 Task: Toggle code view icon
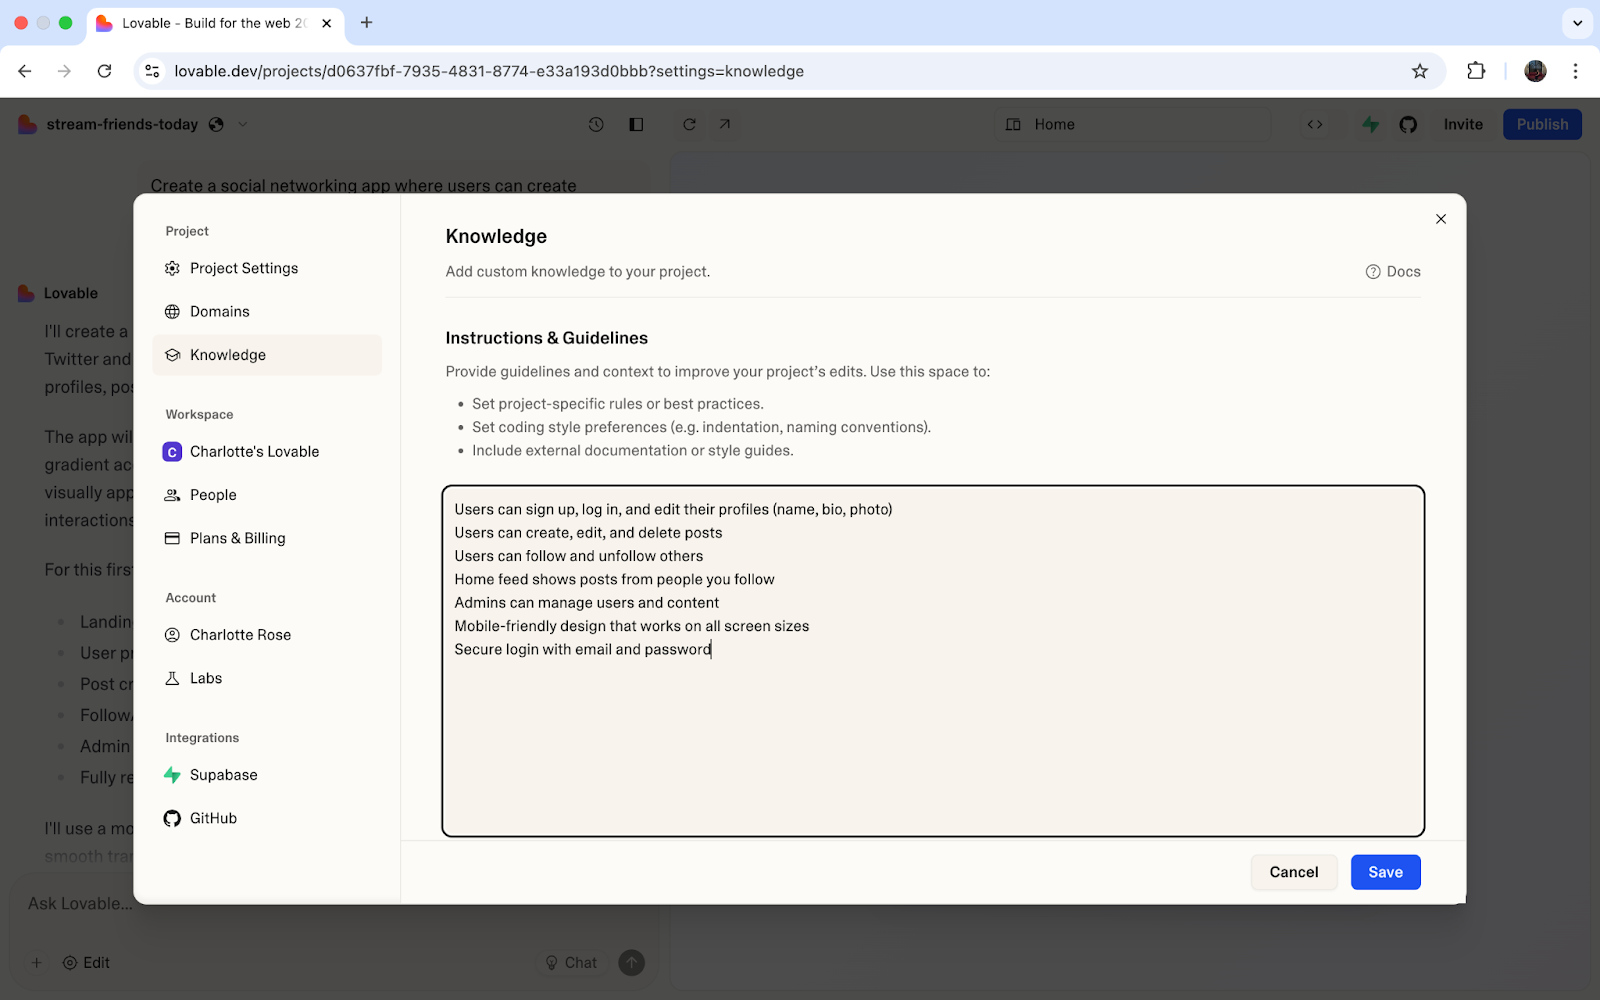(x=1315, y=125)
